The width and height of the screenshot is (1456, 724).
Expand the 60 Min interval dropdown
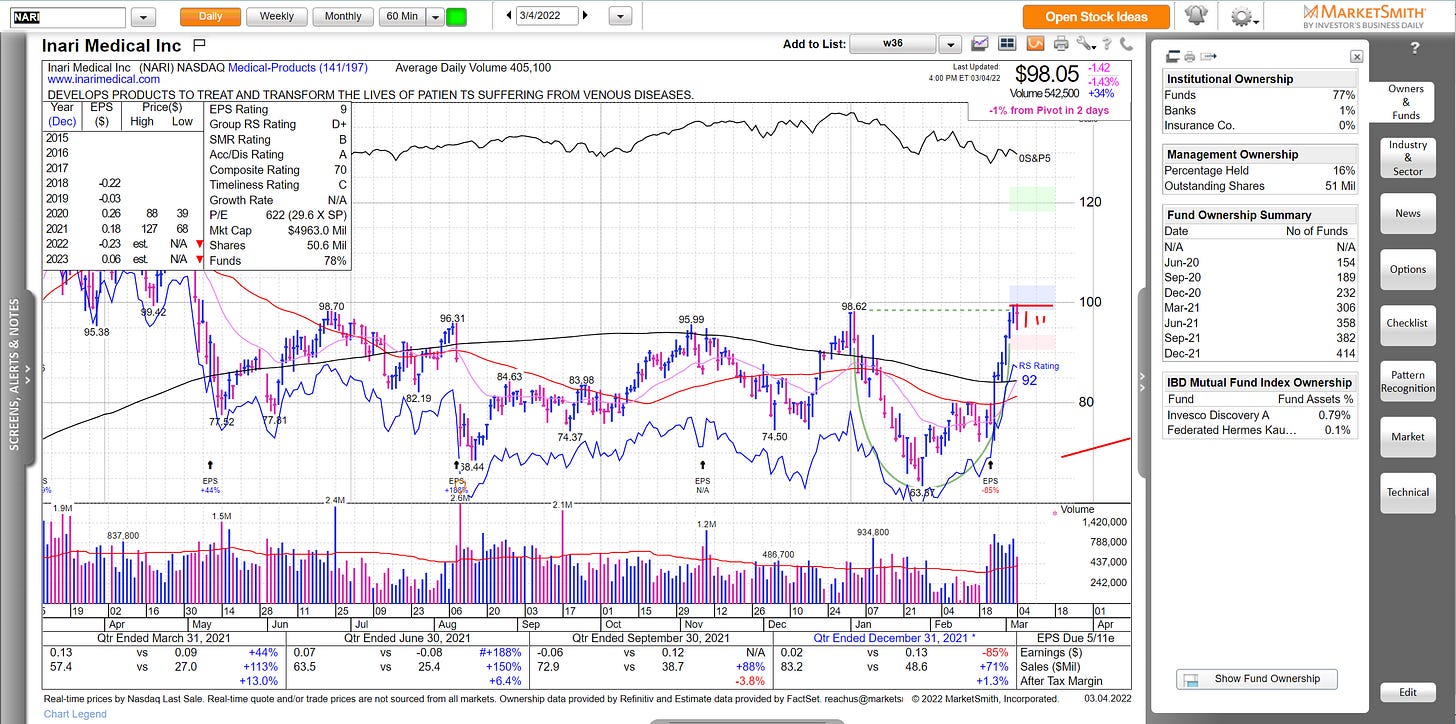click(434, 16)
